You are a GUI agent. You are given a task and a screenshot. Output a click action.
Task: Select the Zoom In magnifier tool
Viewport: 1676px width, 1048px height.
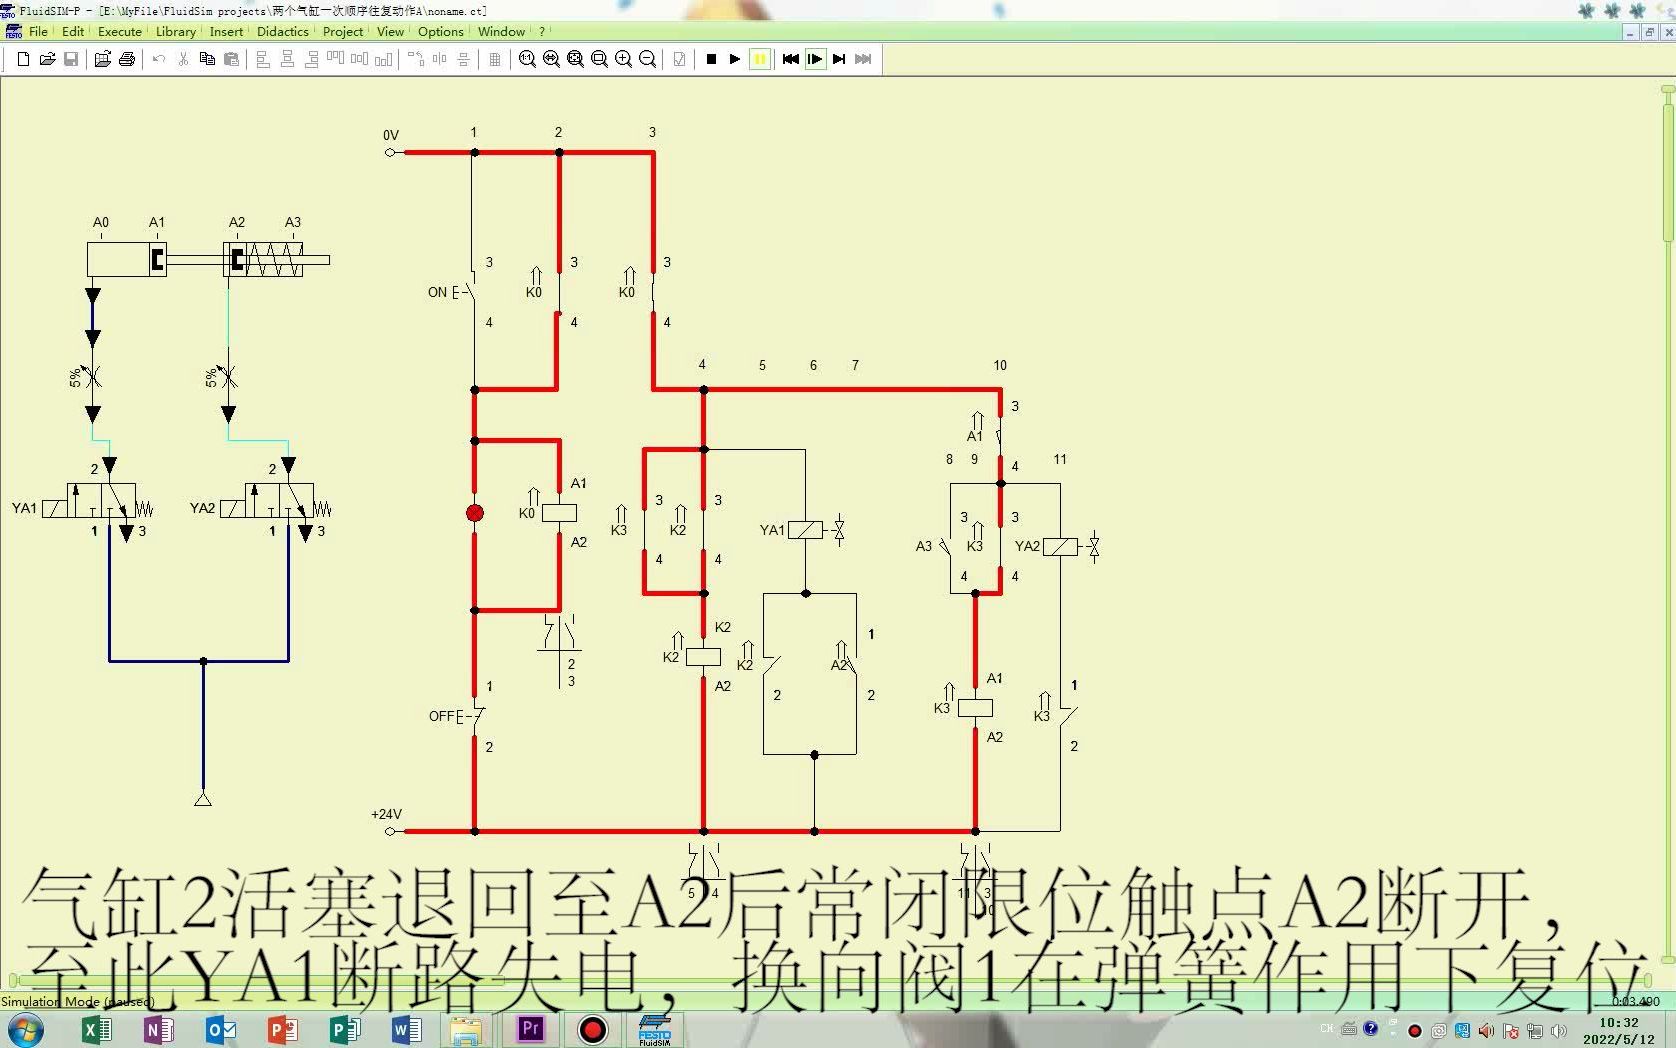coord(623,60)
